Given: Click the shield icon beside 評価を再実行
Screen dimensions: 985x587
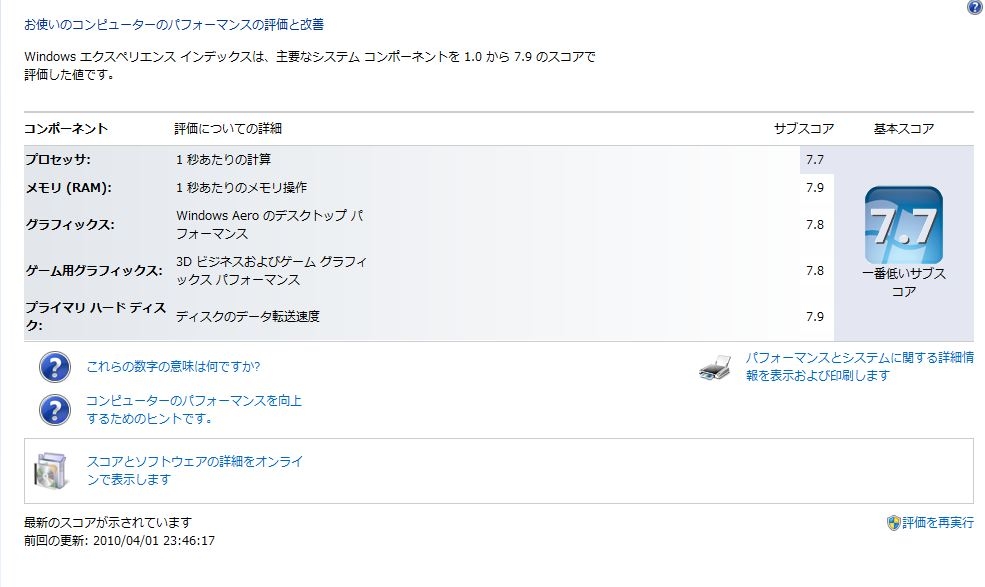Looking at the screenshot, I should tap(894, 522).
